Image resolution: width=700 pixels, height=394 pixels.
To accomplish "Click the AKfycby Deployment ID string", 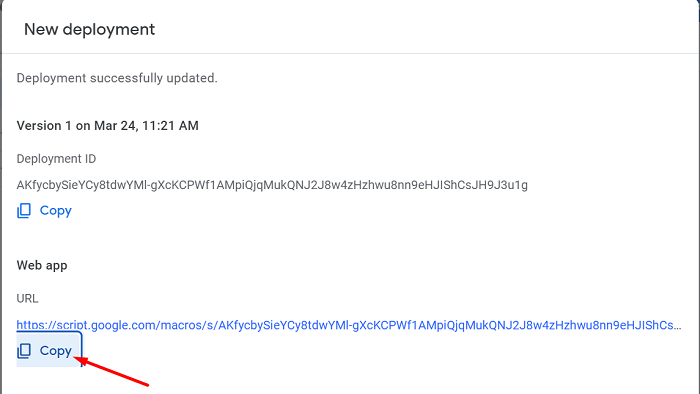I will (x=272, y=185).
